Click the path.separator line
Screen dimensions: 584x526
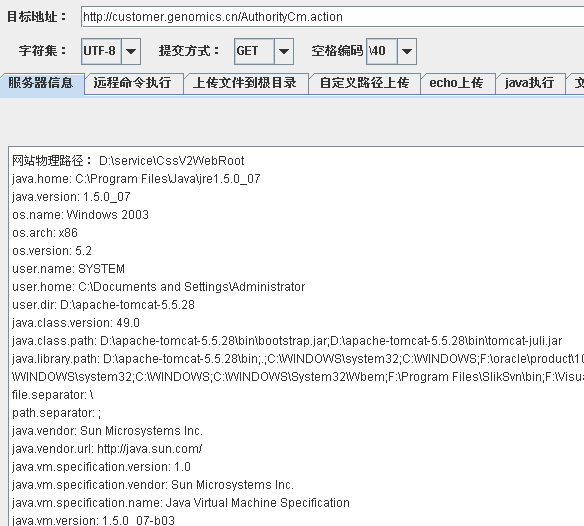pos(56,413)
